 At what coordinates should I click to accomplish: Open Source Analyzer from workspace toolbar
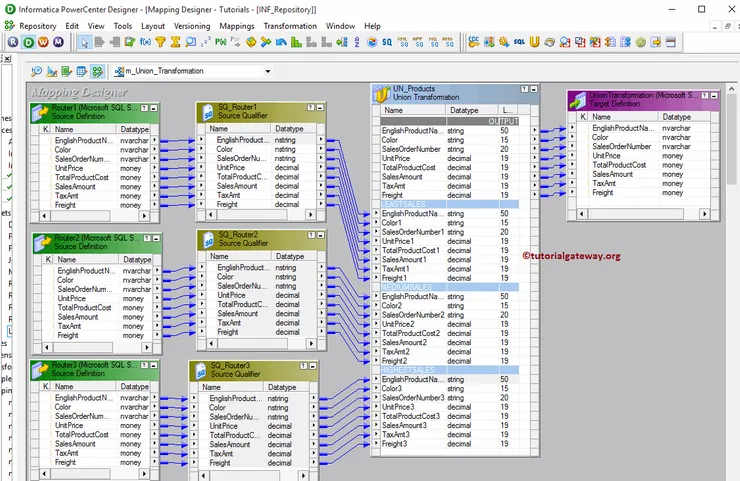tap(36, 71)
